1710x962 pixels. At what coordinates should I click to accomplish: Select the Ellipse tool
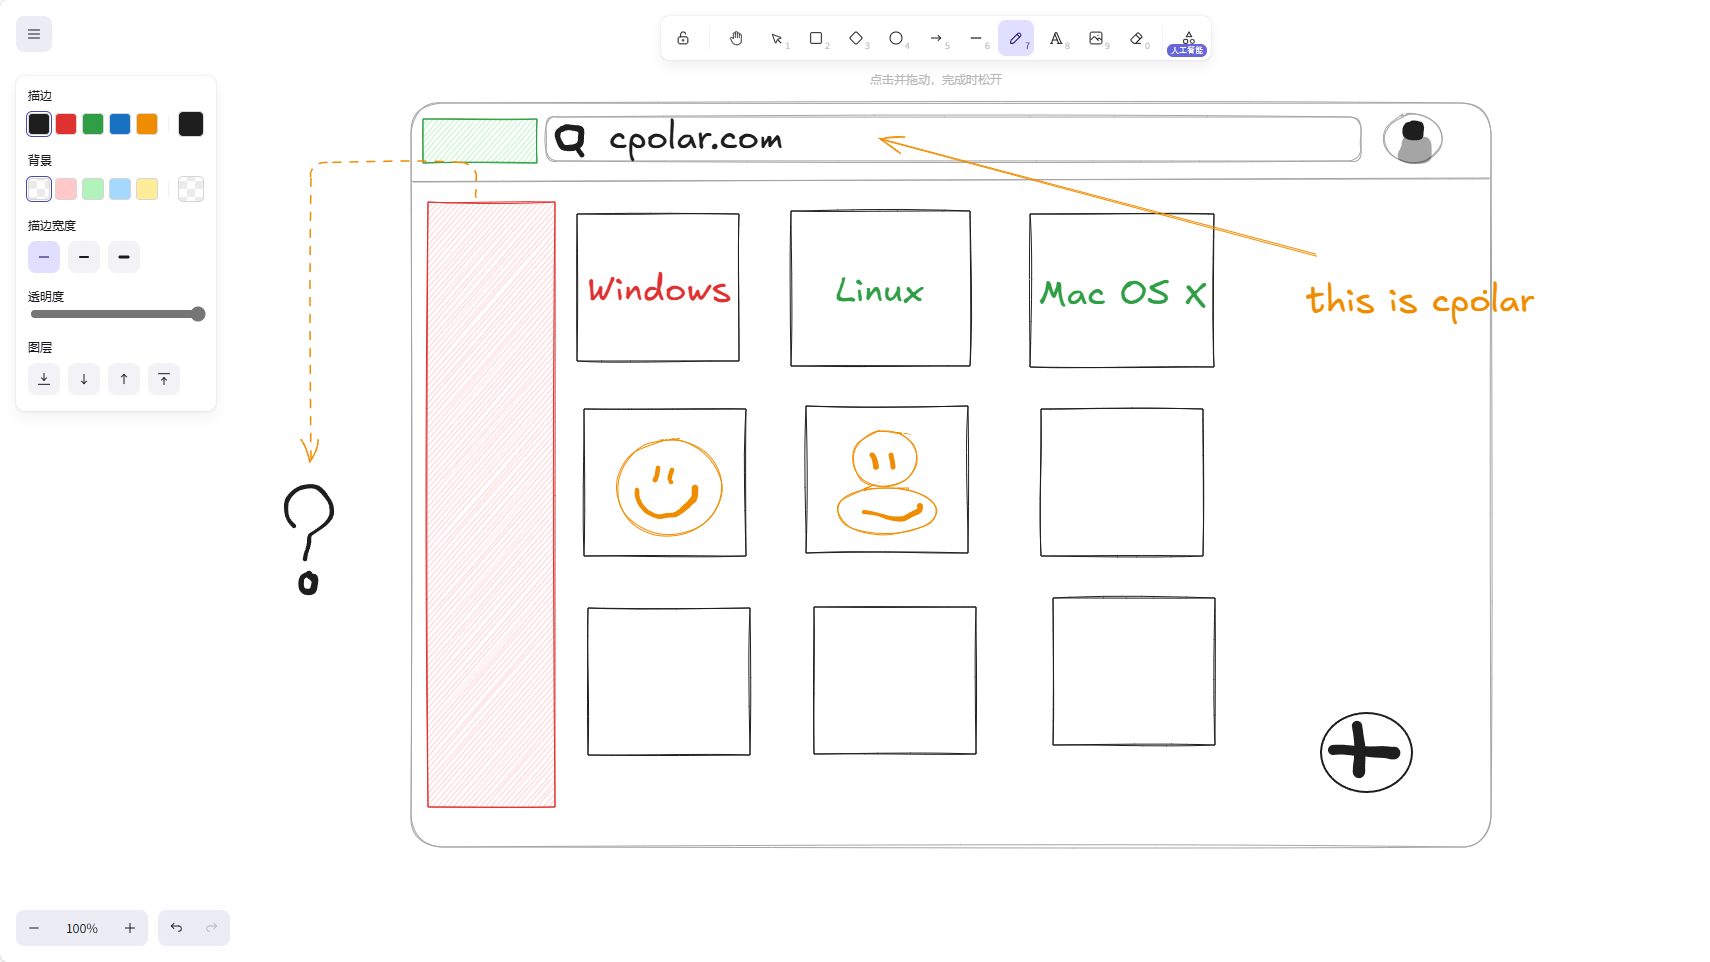(896, 38)
